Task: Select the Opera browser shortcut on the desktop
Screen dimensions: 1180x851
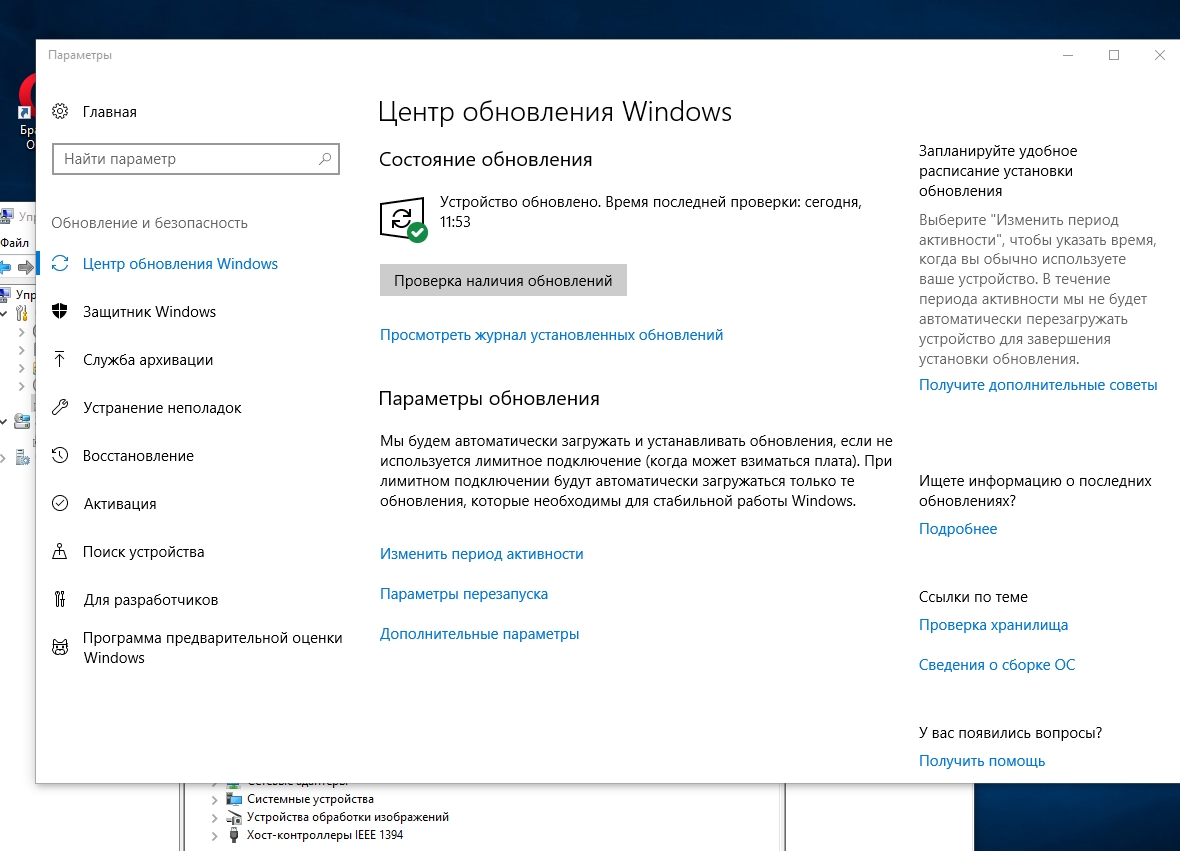Action: click(x=26, y=110)
